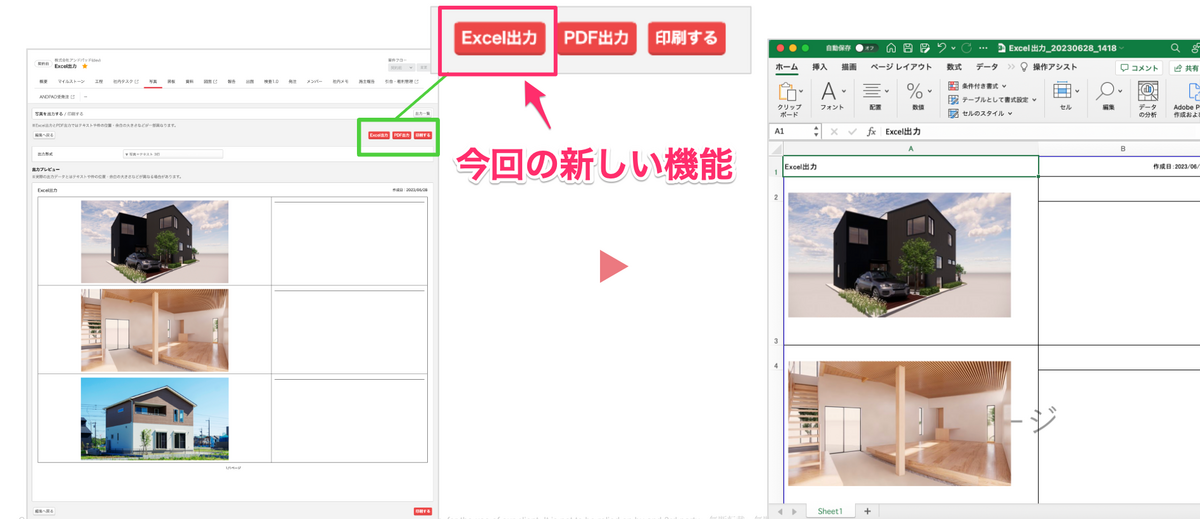Viewport: 1200px width, 519px height.
Task: Add a new sheet with the plus button
Action: tap(867, 511)
